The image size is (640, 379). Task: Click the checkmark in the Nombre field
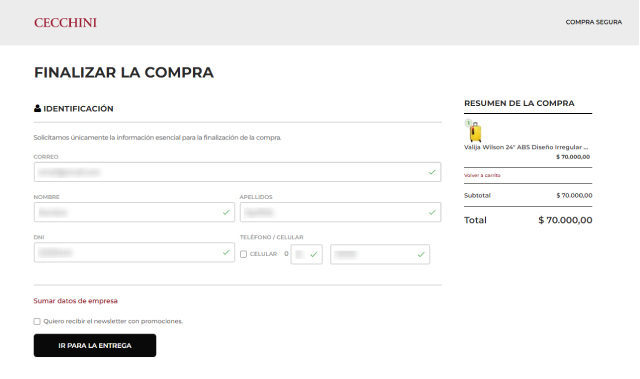pyautogui.click(x=226, y=212)
